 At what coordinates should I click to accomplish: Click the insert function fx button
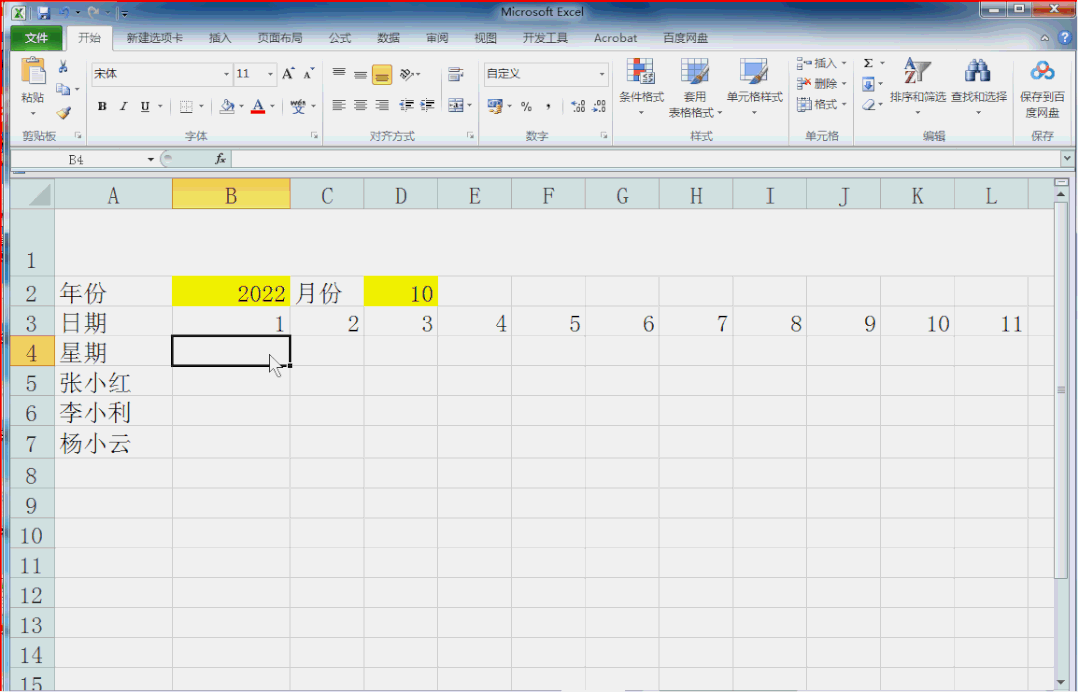point(220,159)
